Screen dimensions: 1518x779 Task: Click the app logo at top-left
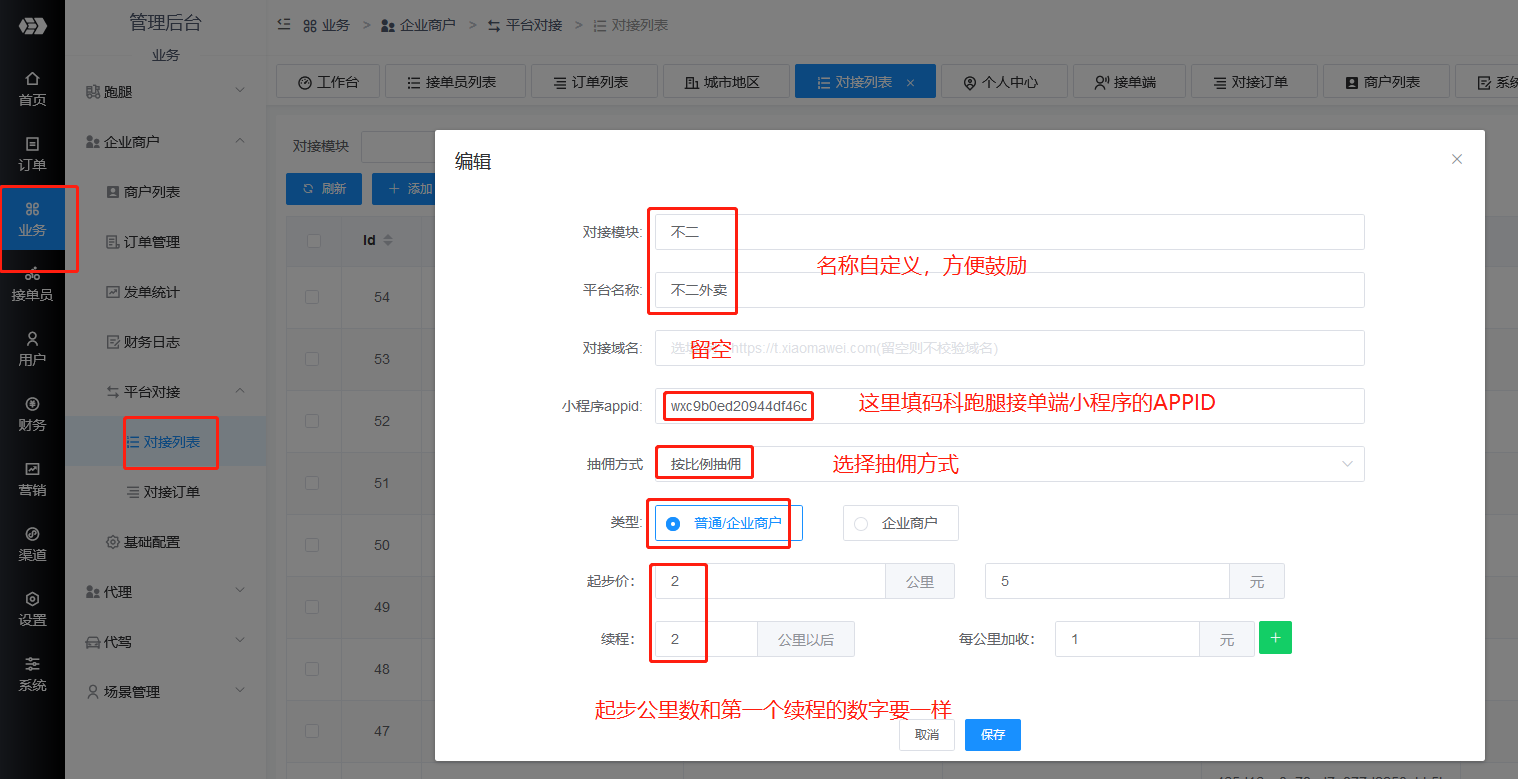32,26
